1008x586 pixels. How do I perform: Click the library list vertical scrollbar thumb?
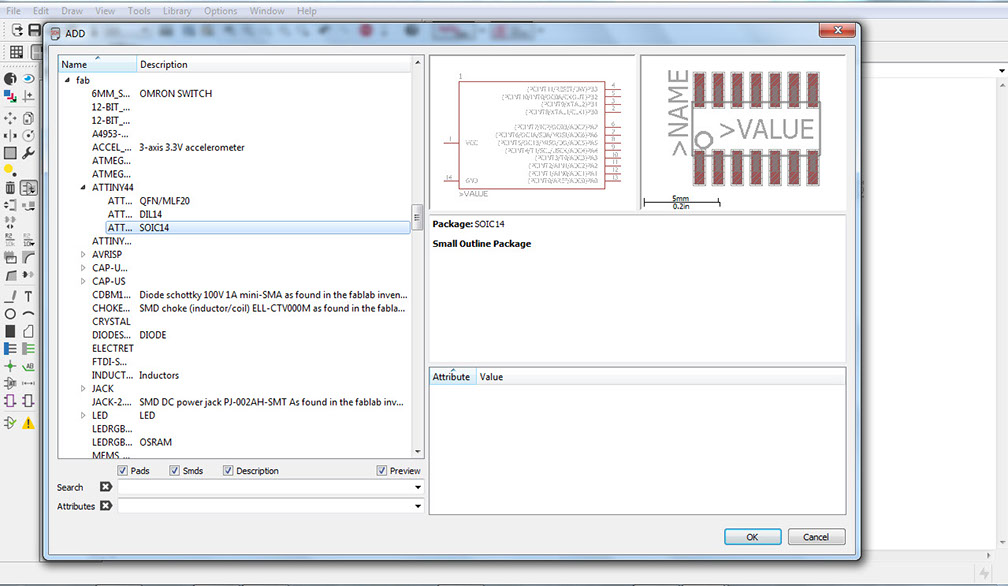tap(417, 215)
